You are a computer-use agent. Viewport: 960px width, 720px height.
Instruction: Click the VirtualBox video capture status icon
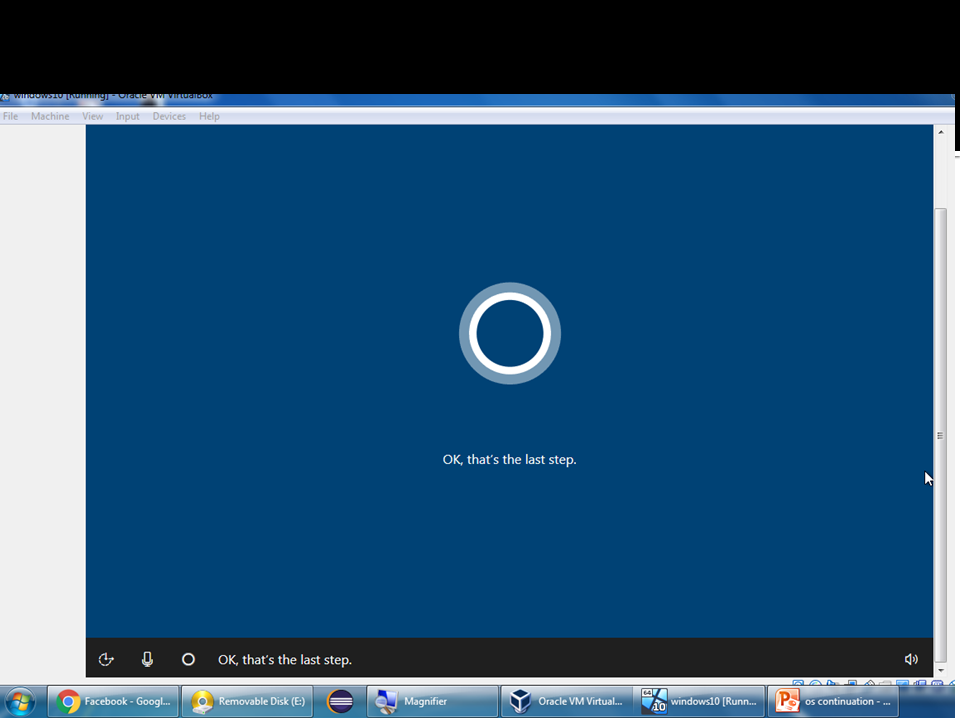(x=920, y=682)
